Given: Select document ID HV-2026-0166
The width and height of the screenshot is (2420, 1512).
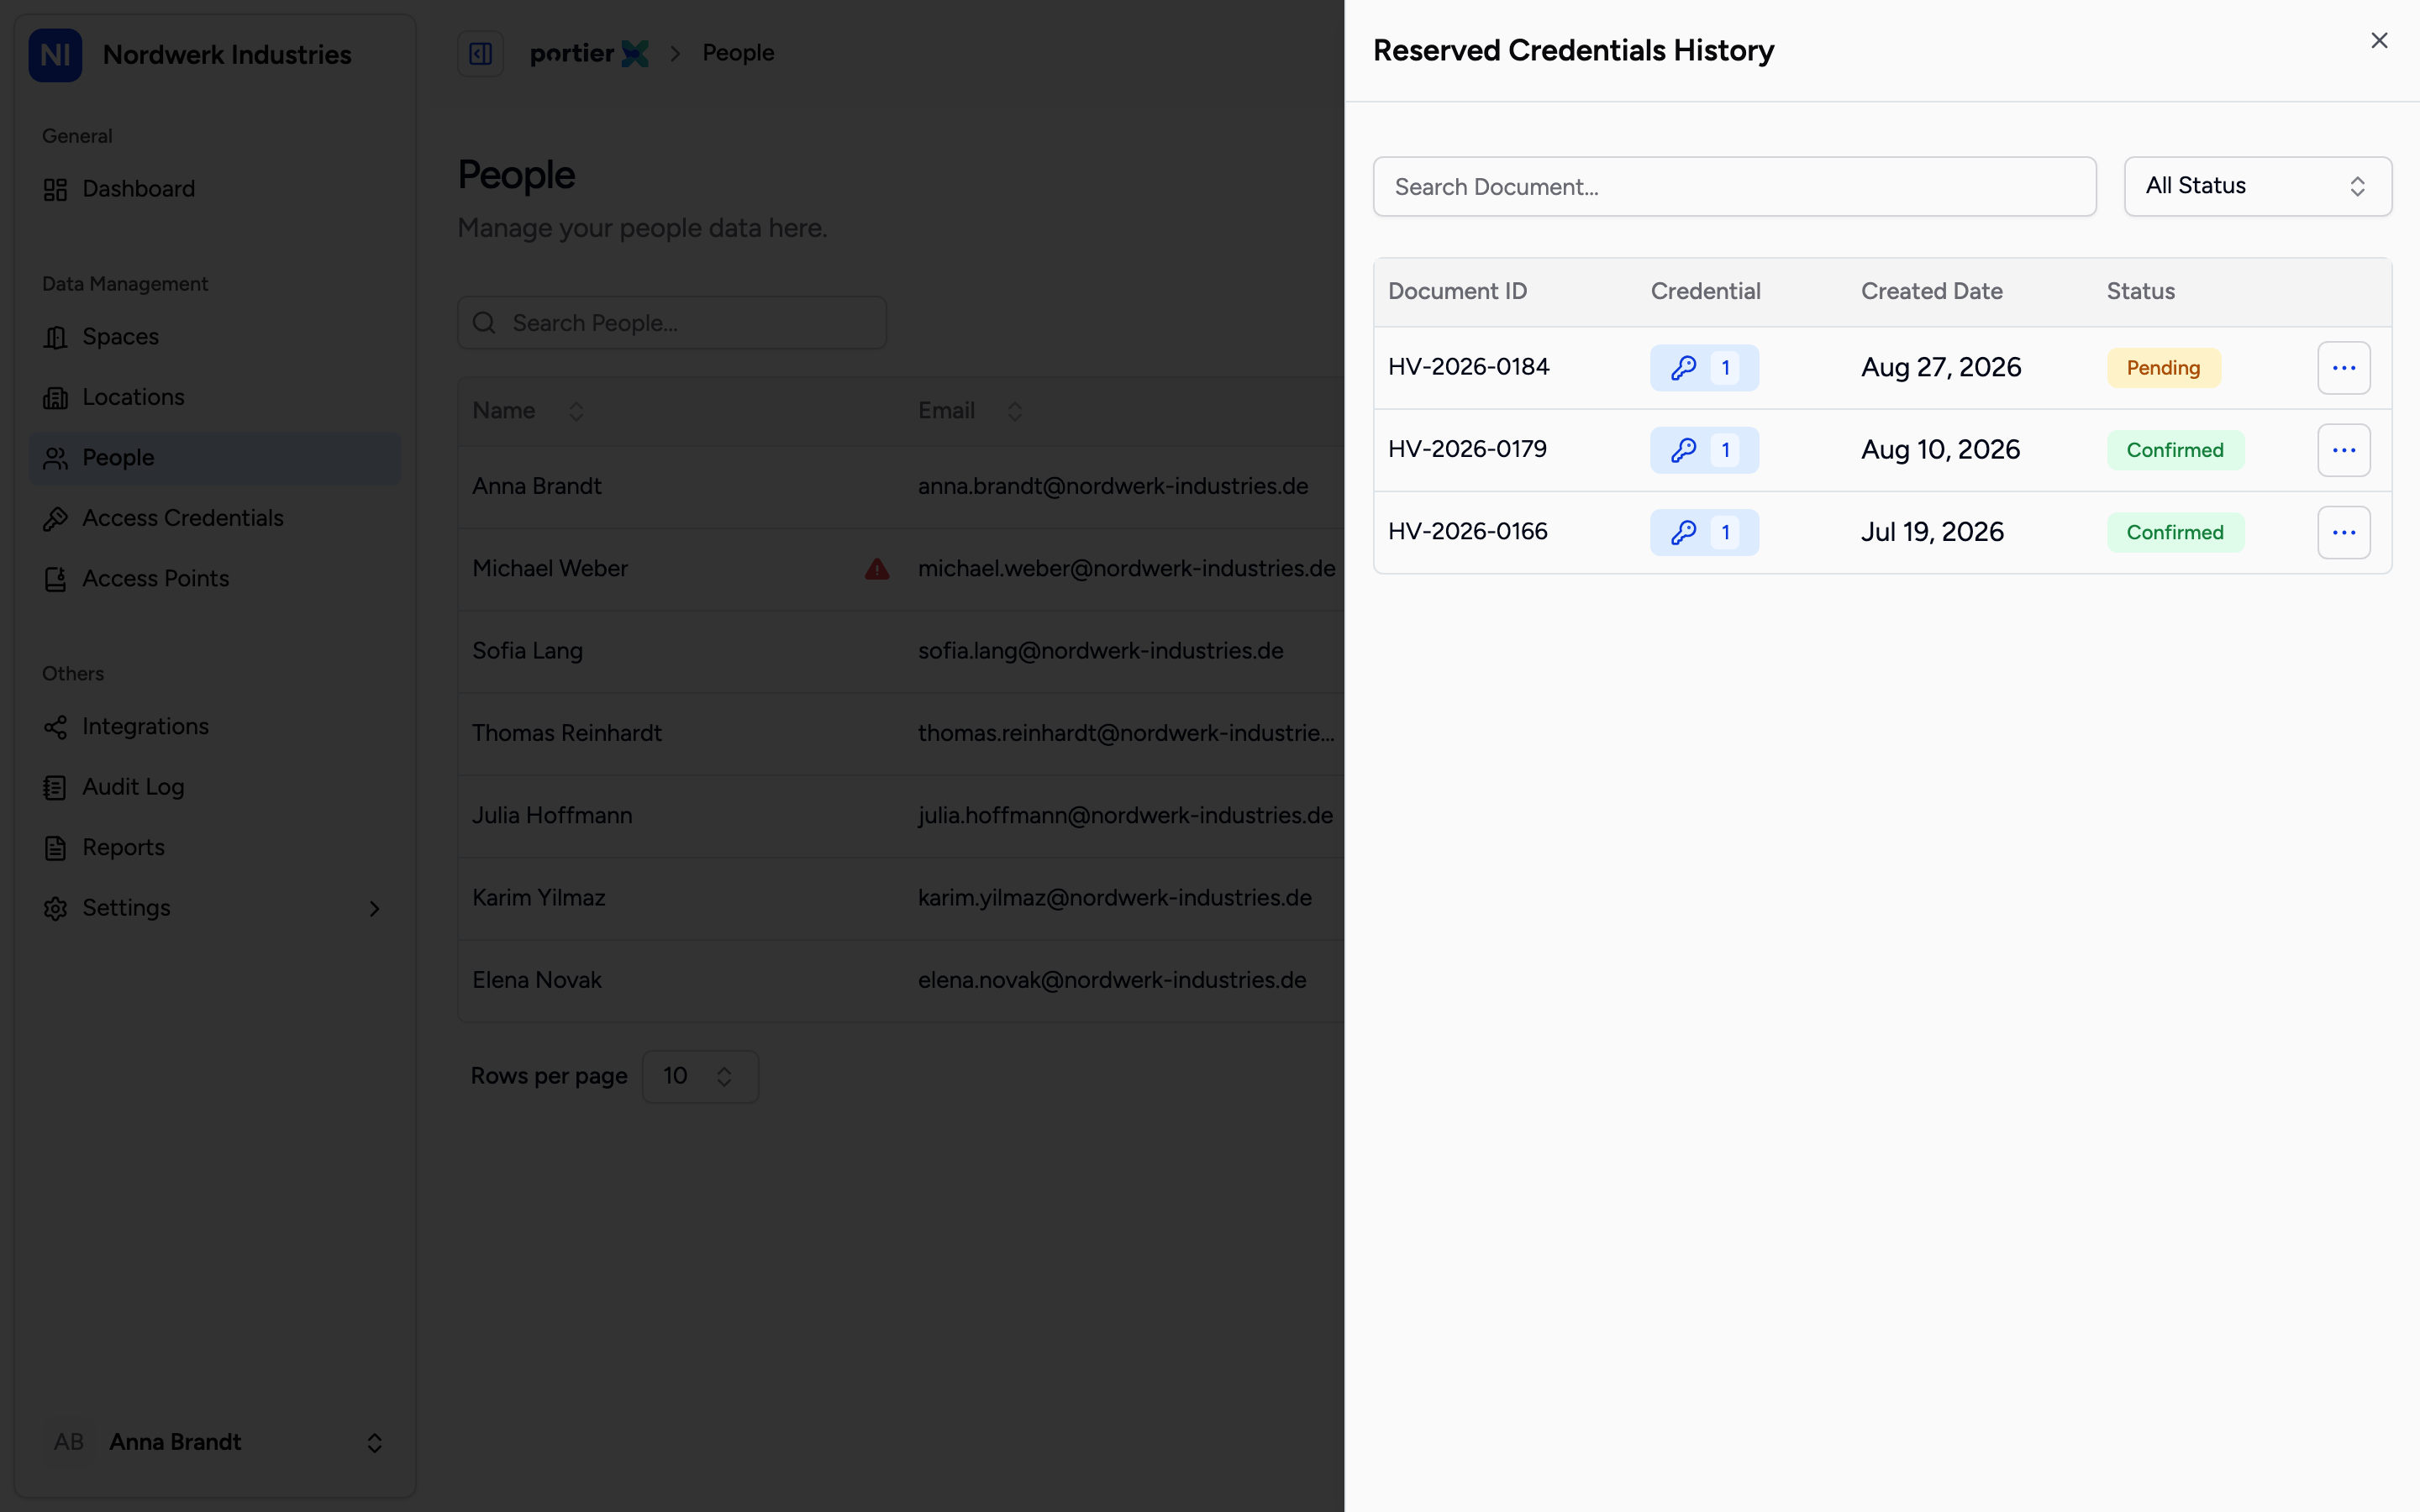Looking at the screenshot, I should tap(1467, 531).
